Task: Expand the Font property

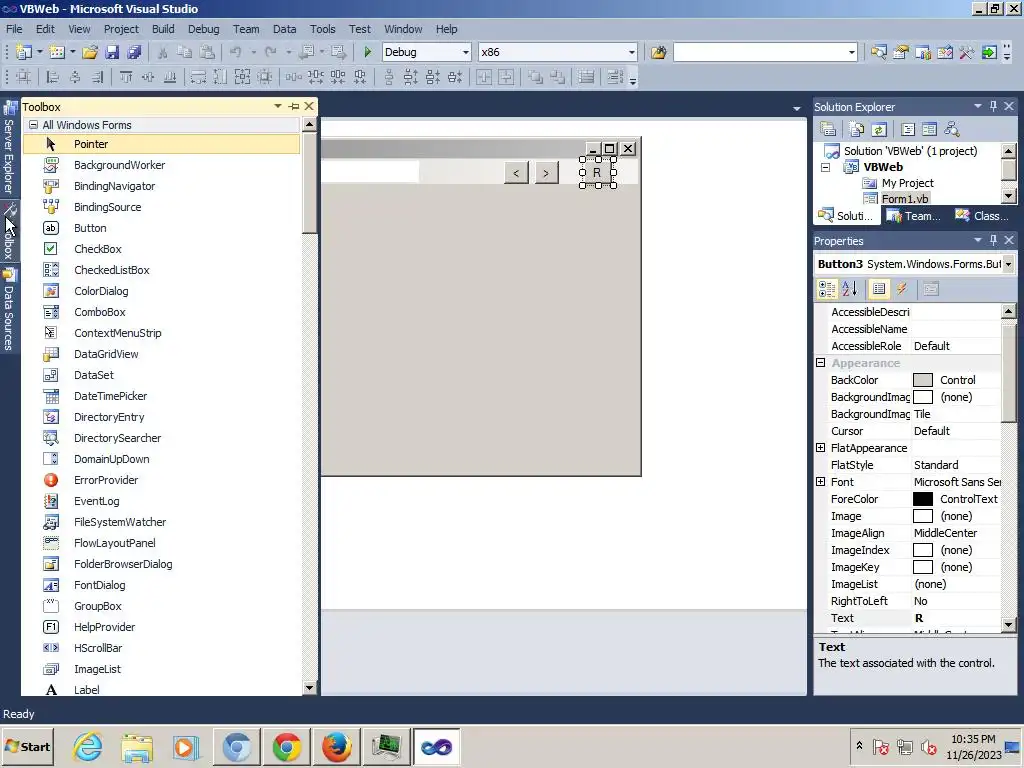Action: (x=821, y=482)
